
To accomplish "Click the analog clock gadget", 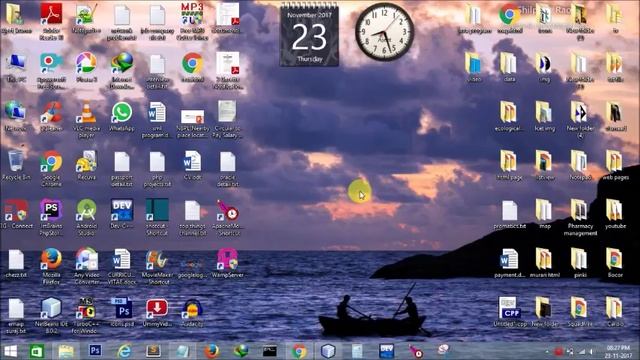I will (384, 32).
